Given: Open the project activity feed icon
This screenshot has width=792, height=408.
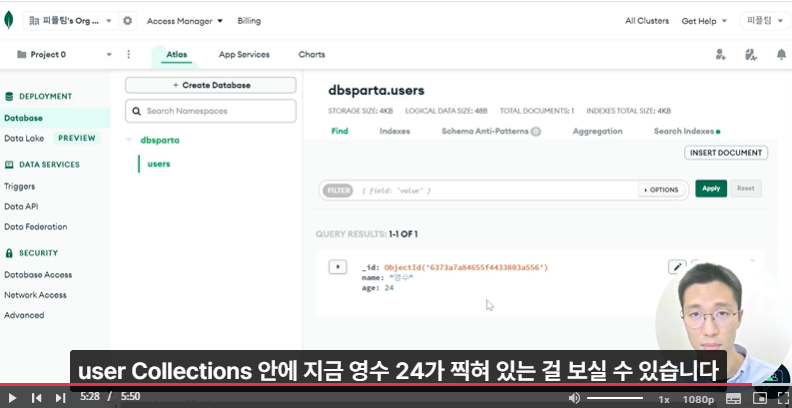Looking at the screenshot, I should (751, 55).
